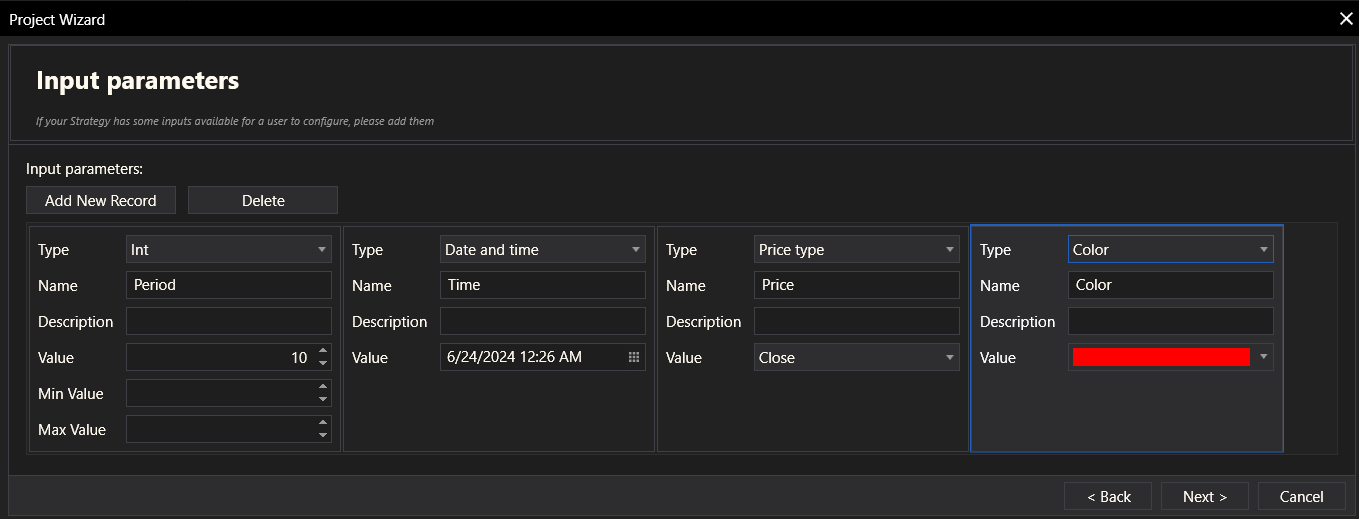1359x519 pixels.
Task: Increase the Period Value with up arrow
Action: coord(322,351)
